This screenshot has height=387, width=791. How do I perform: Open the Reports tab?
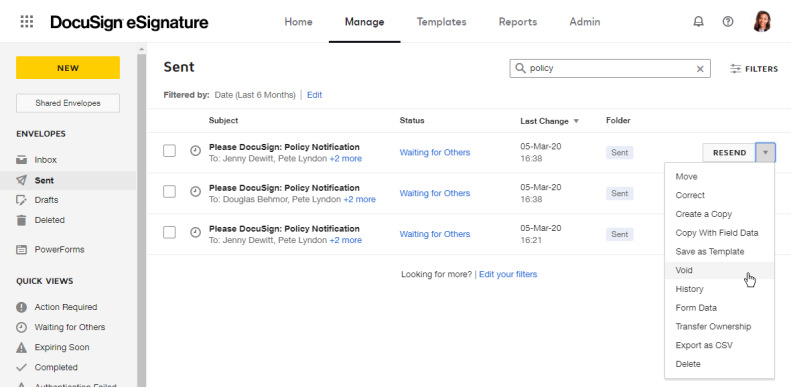click(x=518, y=22)
